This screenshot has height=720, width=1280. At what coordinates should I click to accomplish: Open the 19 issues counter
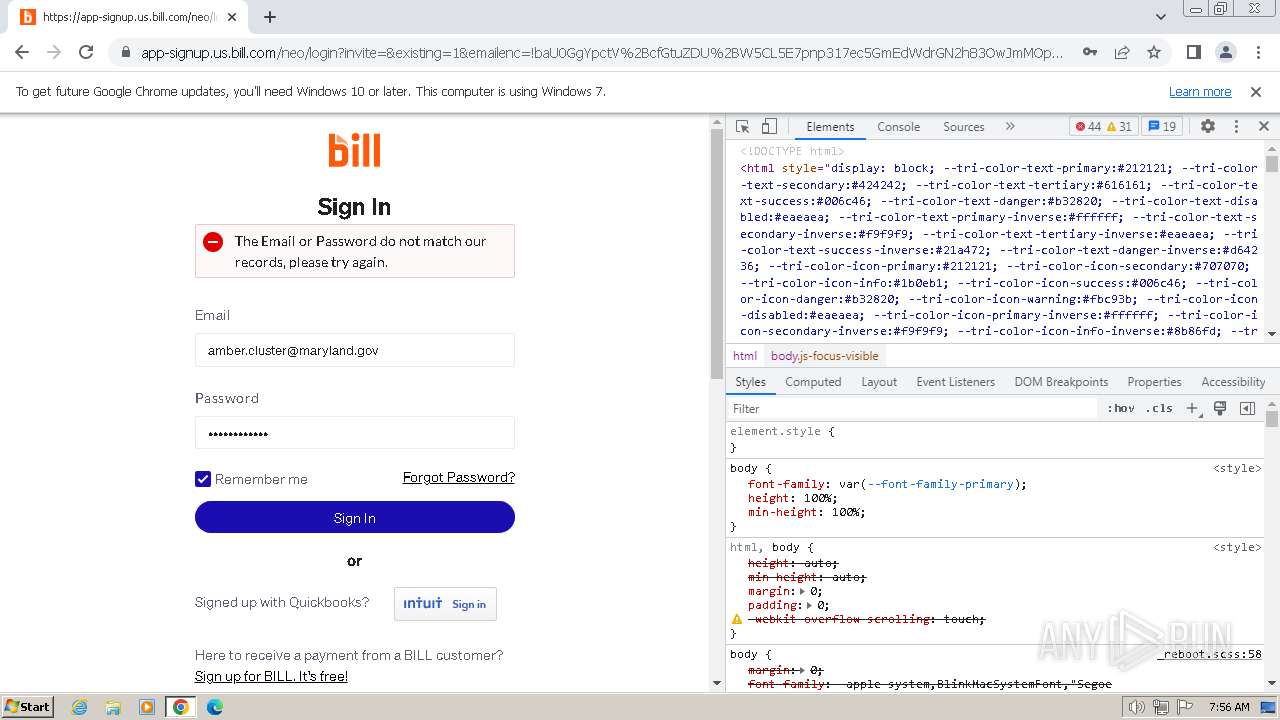tap(1162, 127)
